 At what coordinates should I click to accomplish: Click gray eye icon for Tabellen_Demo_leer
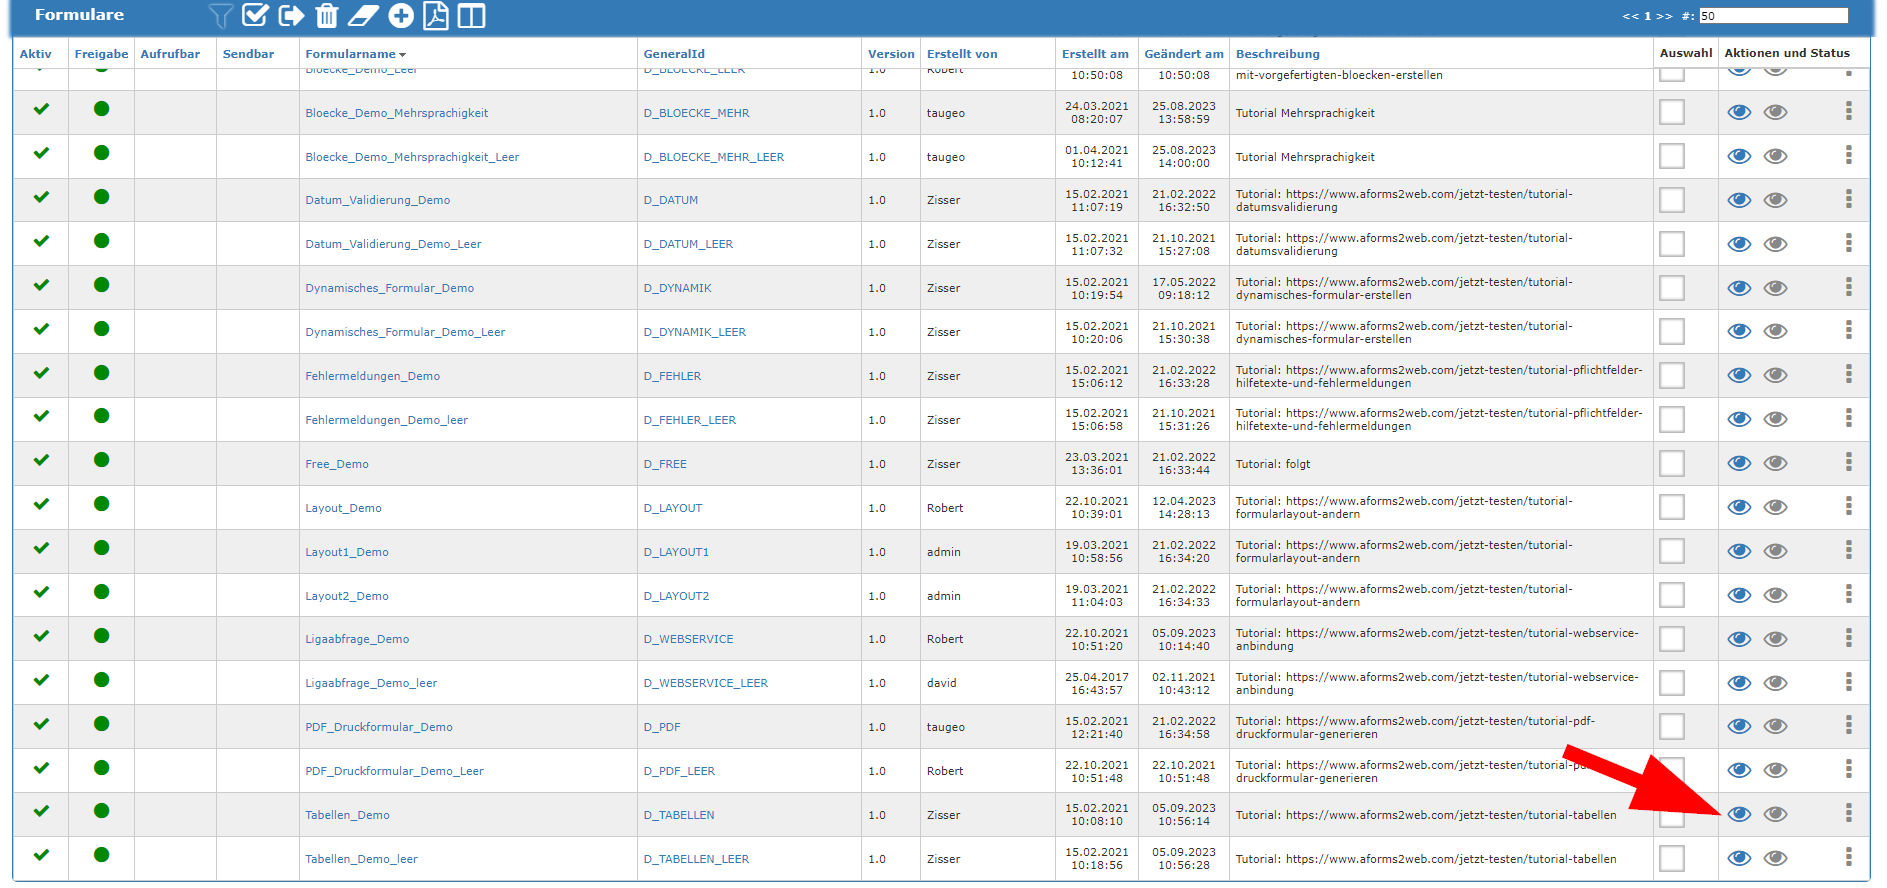pos(1776,858)
